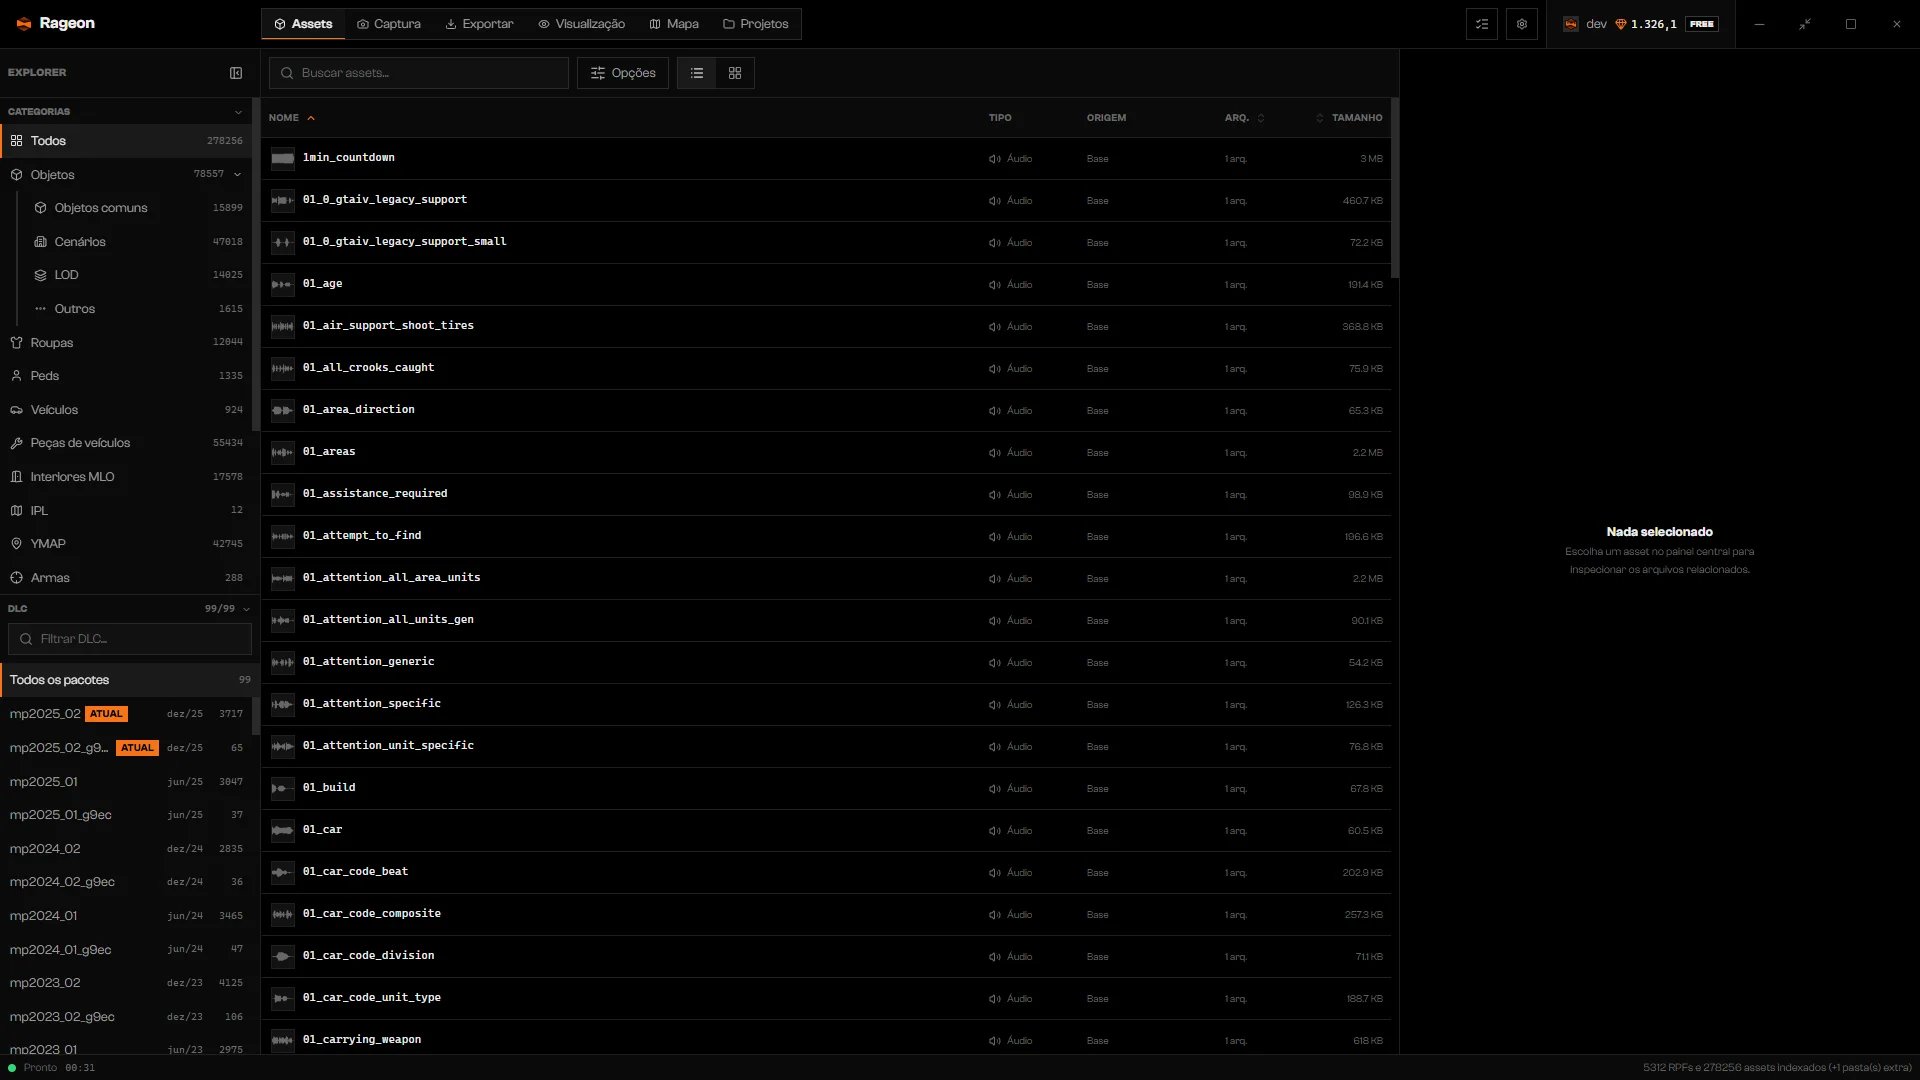Click audio speaker icon for 01_build row

[x=995, y=789]
